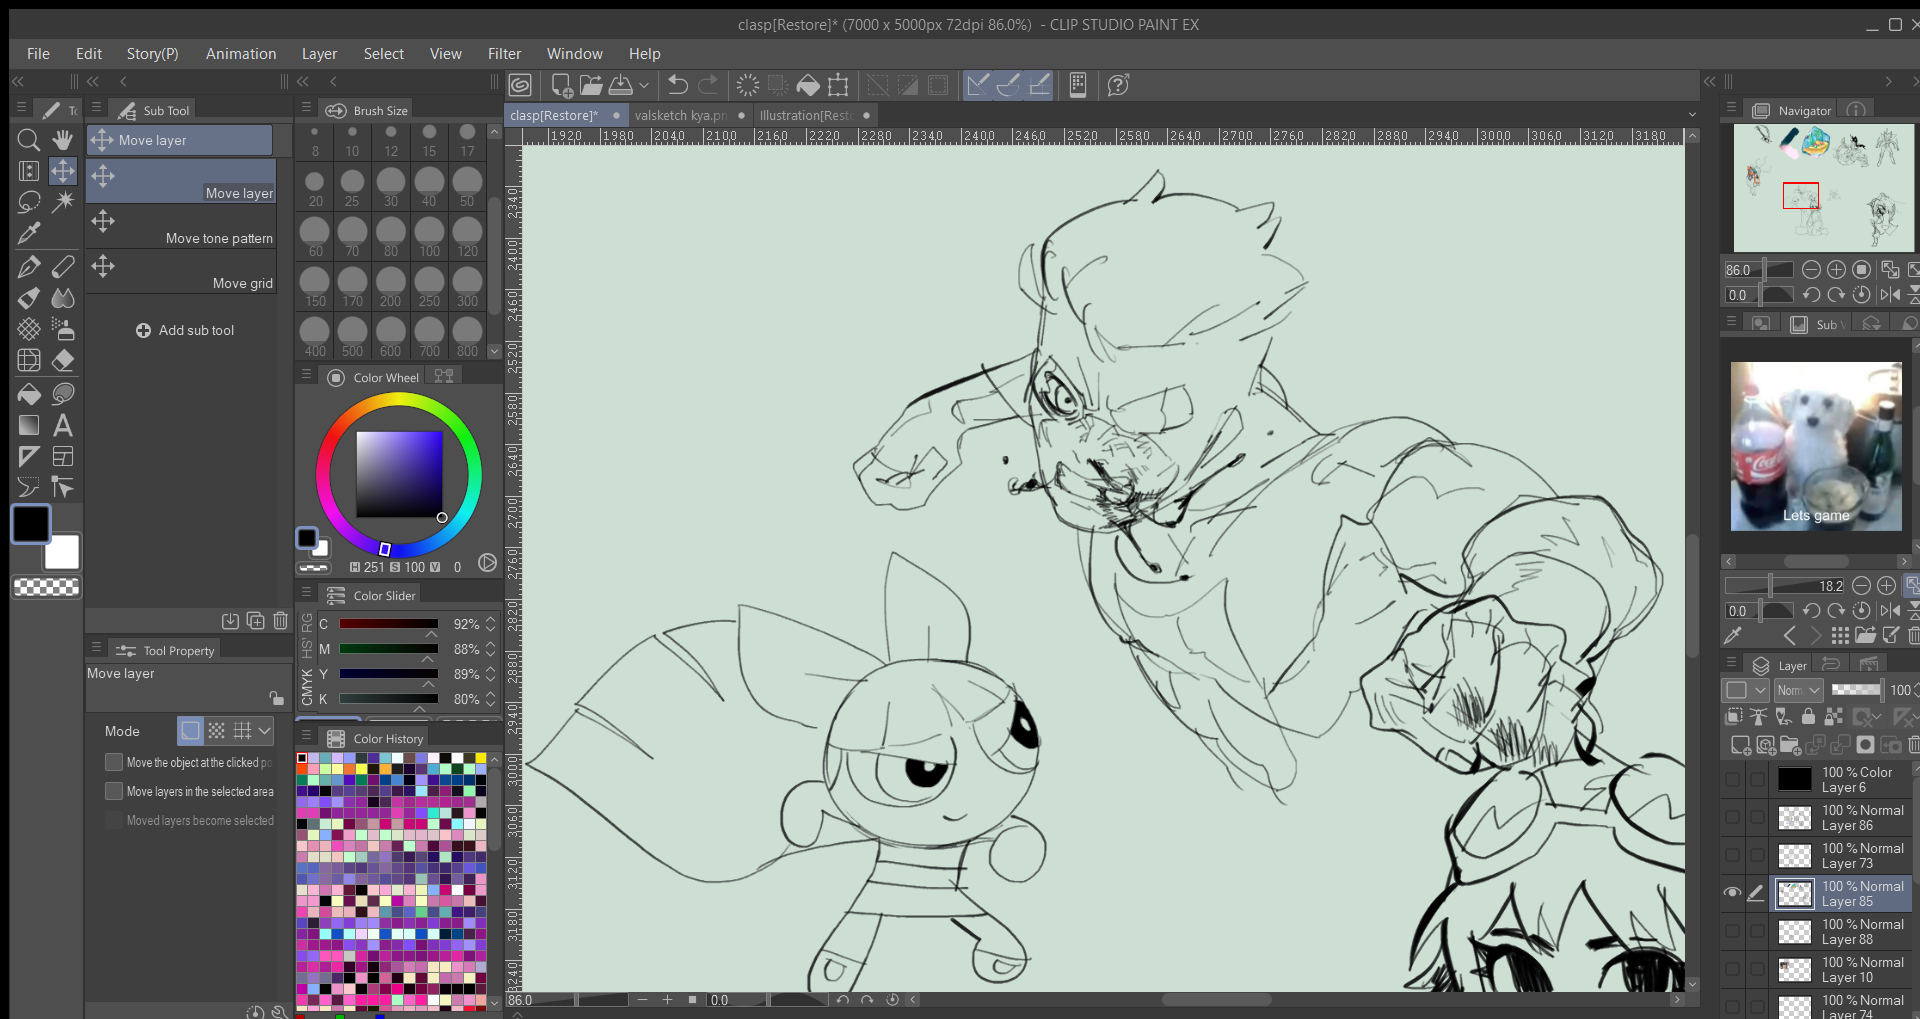The width and height of the screenshot is (1920, 1019).
Task: Enable 'Move the object at the clicked position' checkbox
Action: [114, 762]
